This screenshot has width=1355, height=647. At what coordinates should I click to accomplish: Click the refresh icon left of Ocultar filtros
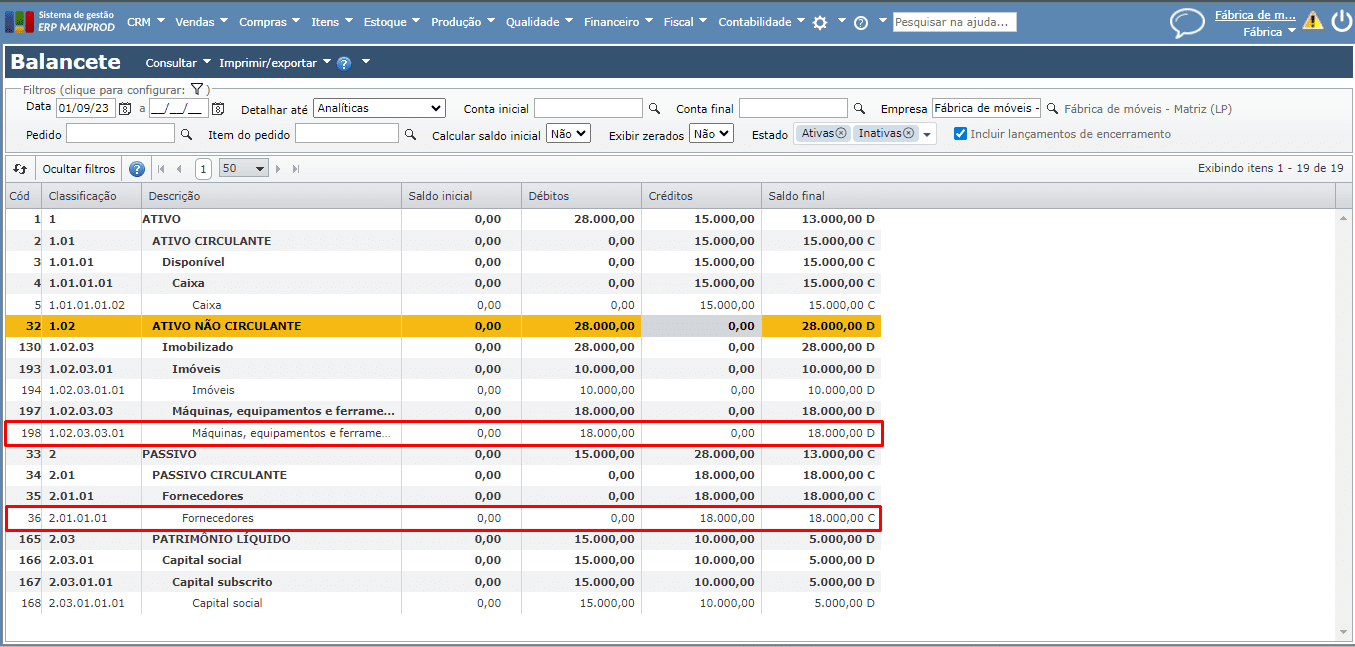pos(20,169)
